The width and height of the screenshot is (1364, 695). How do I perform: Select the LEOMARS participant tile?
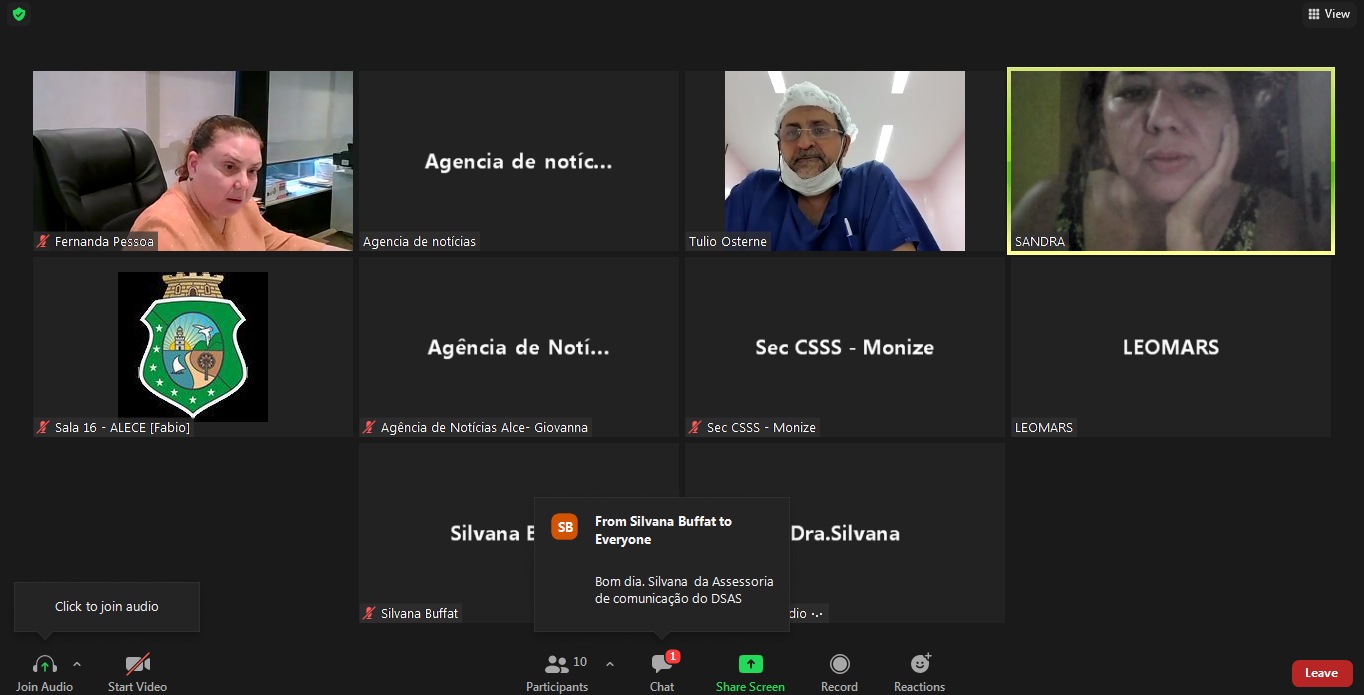click(x=1170, y=347)
